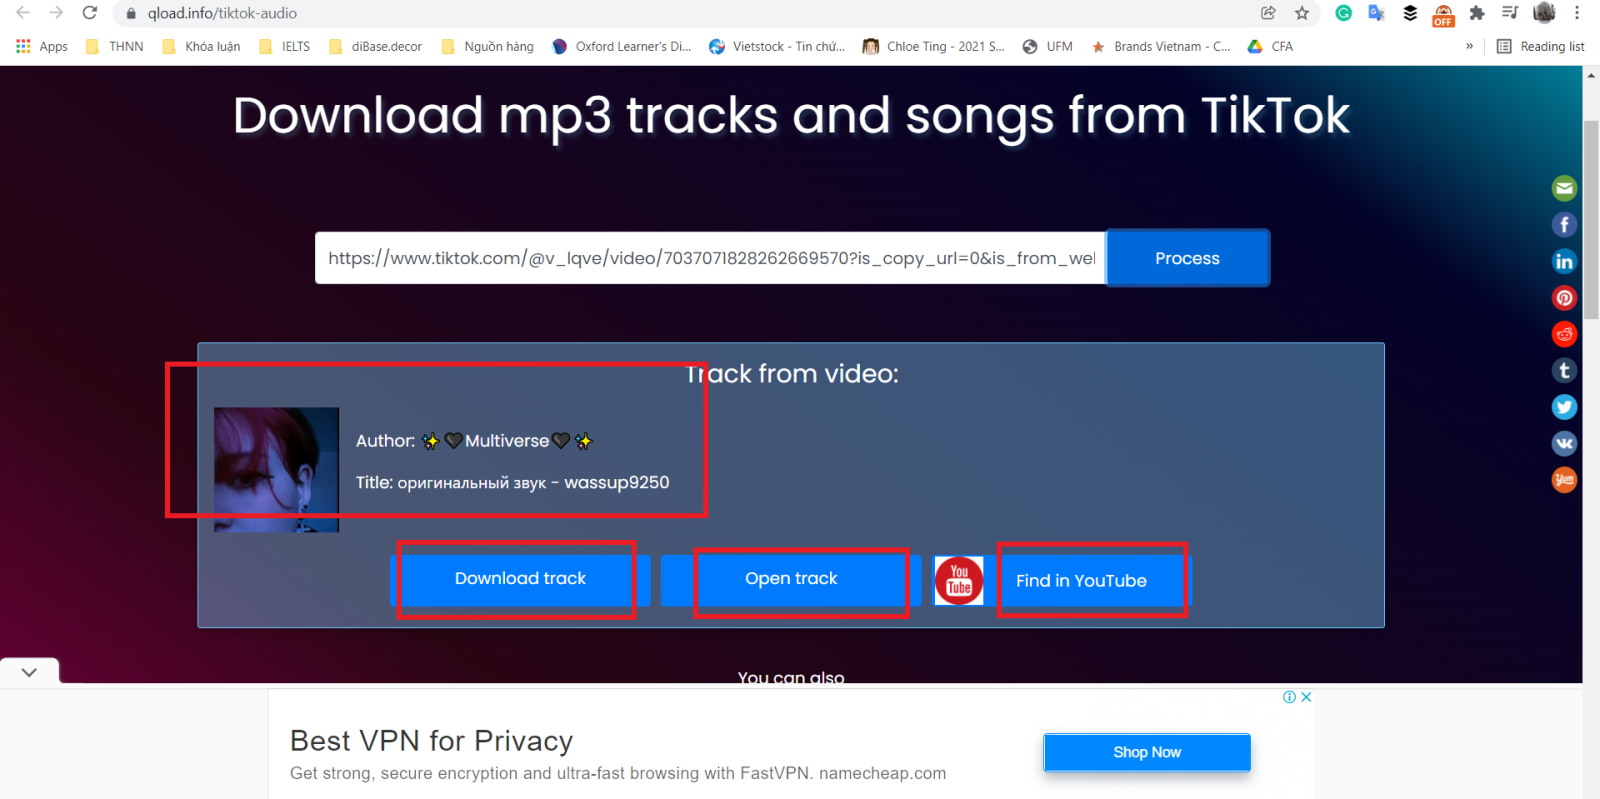Click the TikTok URL input field
The height and width of the screenshot is (799, 1600).
(711, 258)
